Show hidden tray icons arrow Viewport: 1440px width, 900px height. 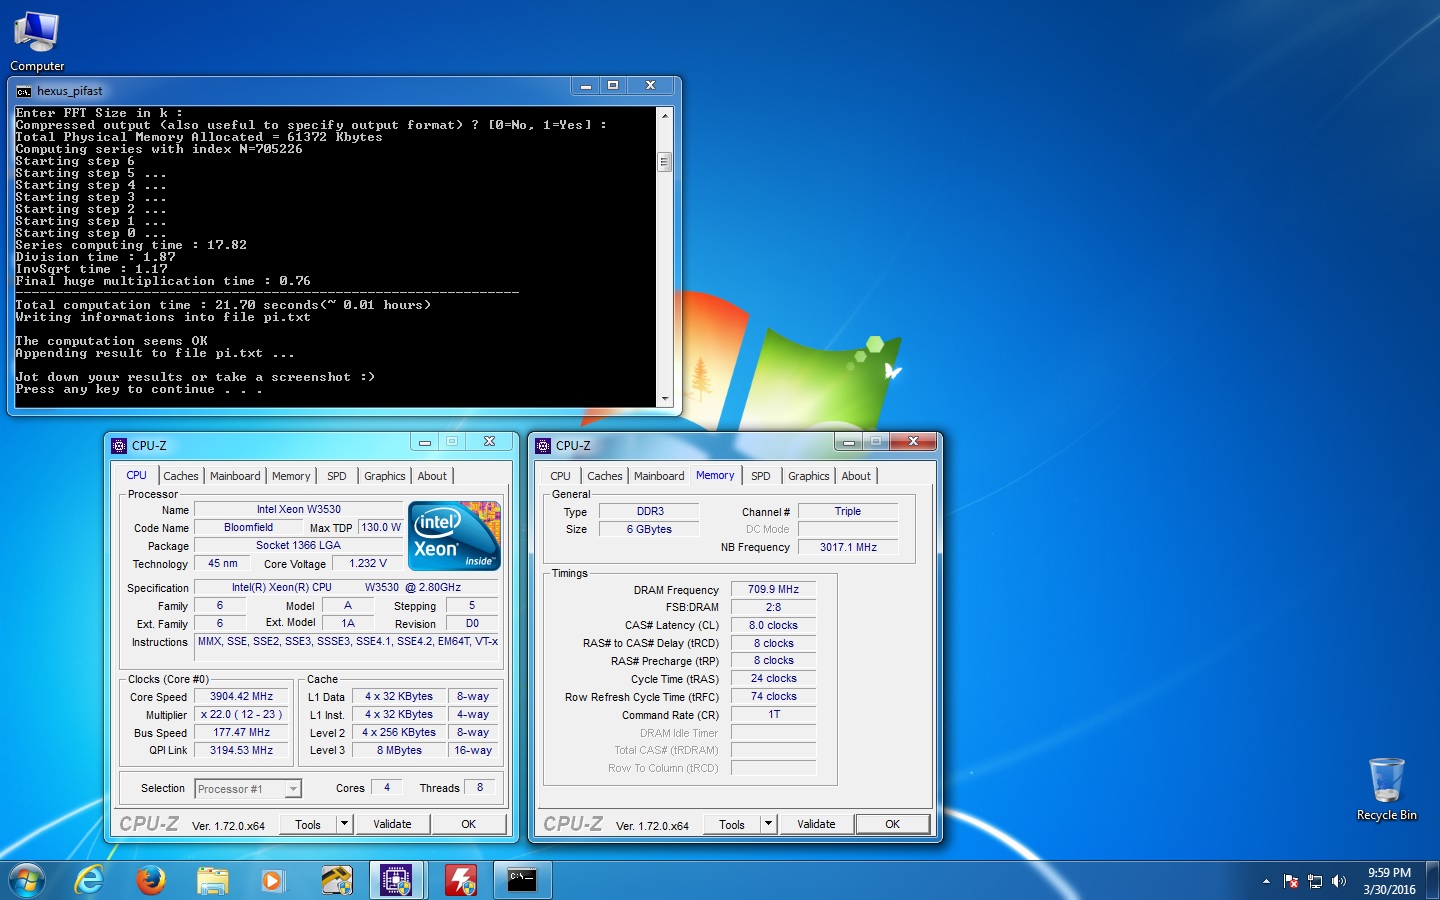point(1266,881)
